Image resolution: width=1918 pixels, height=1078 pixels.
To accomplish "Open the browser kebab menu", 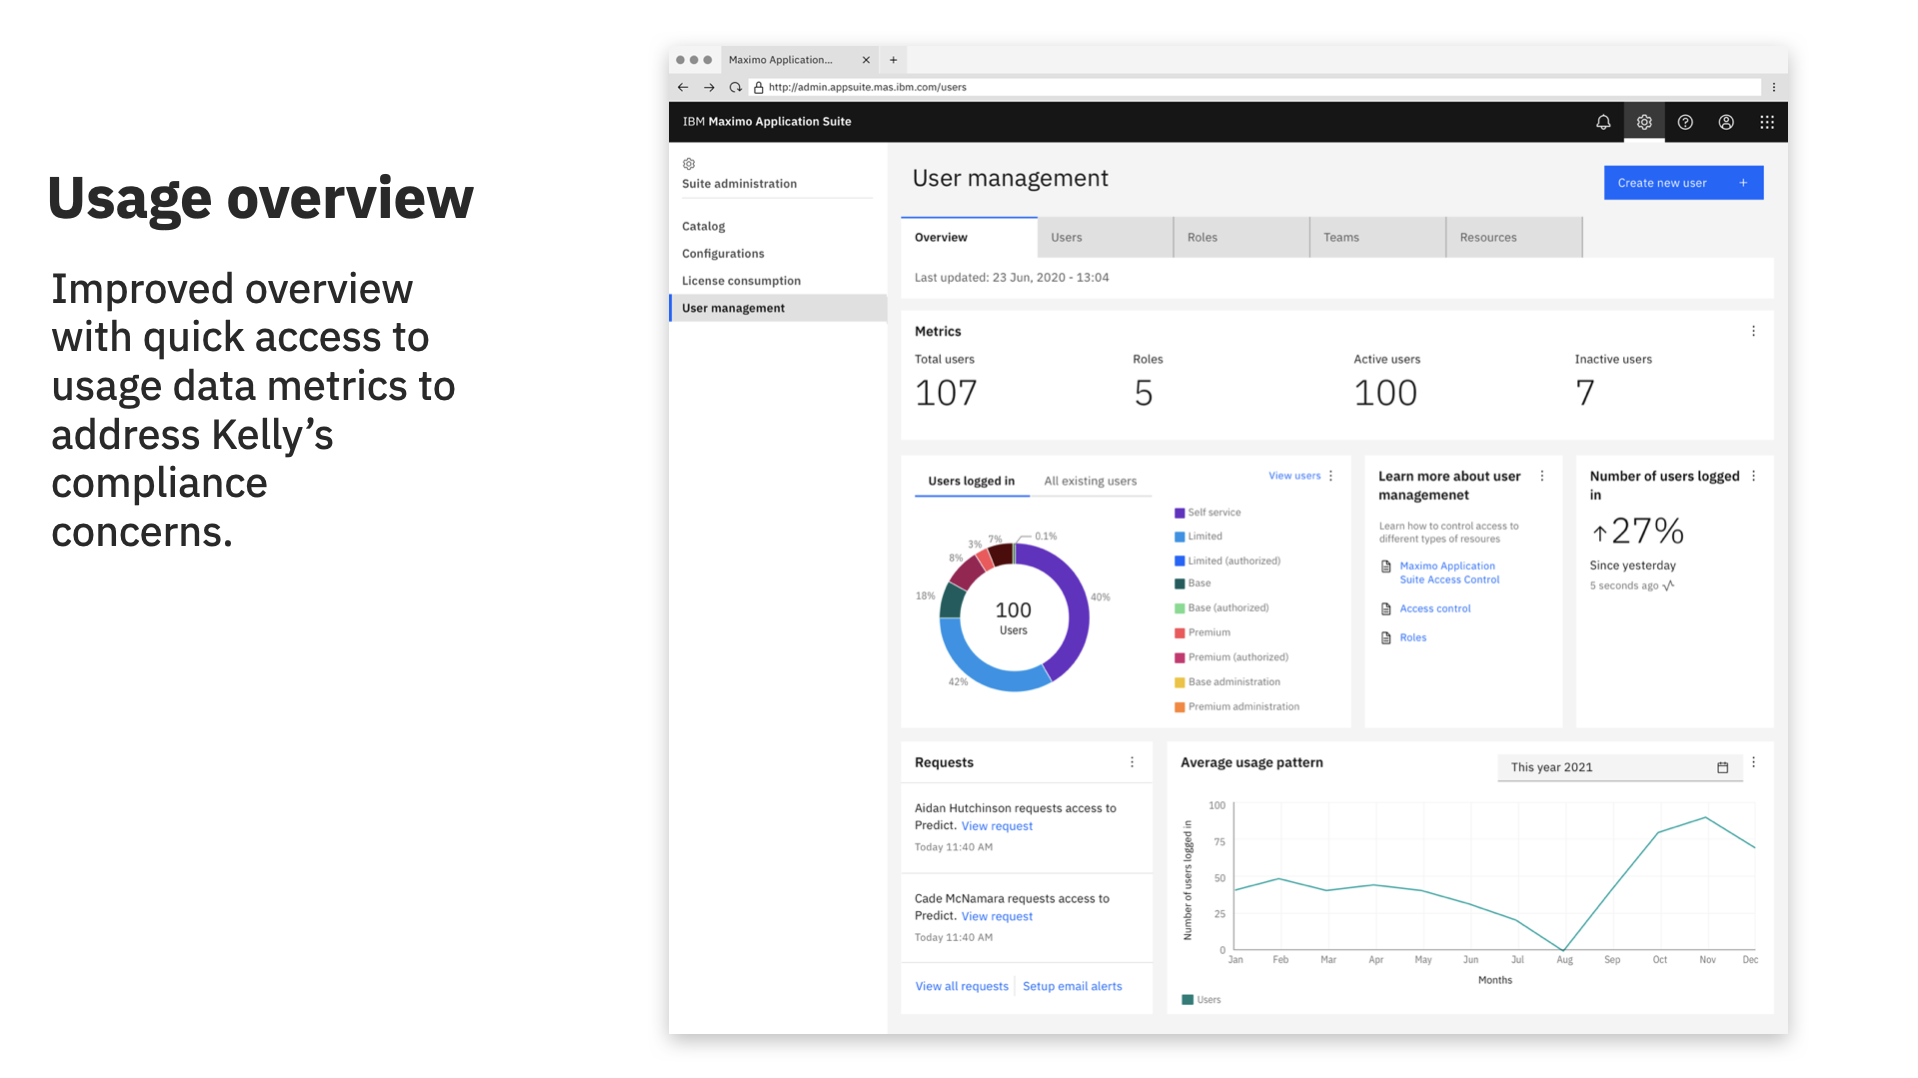I will 1774,87.
